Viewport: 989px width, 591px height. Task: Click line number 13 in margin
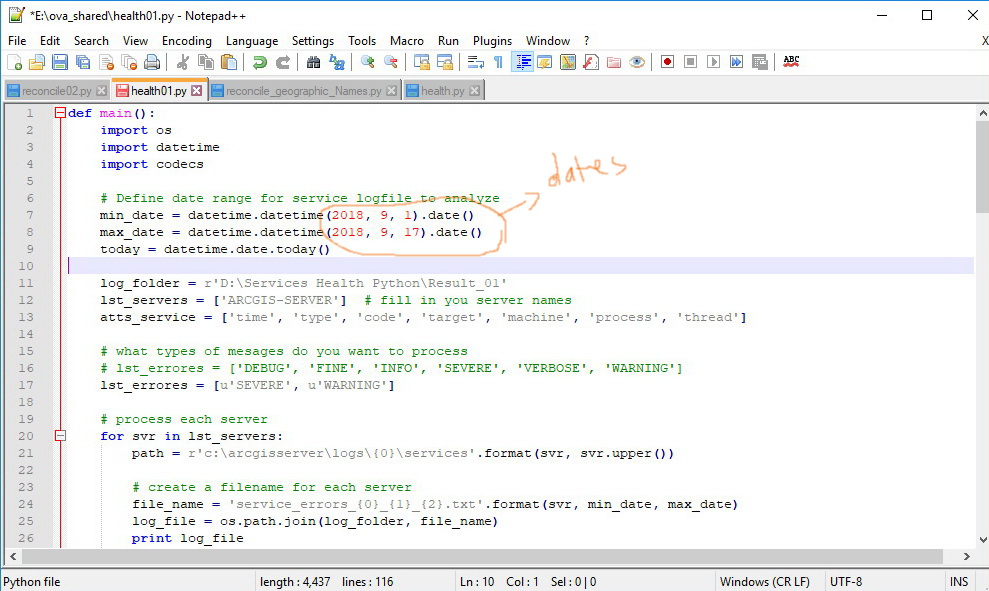[x=26, y=317]
